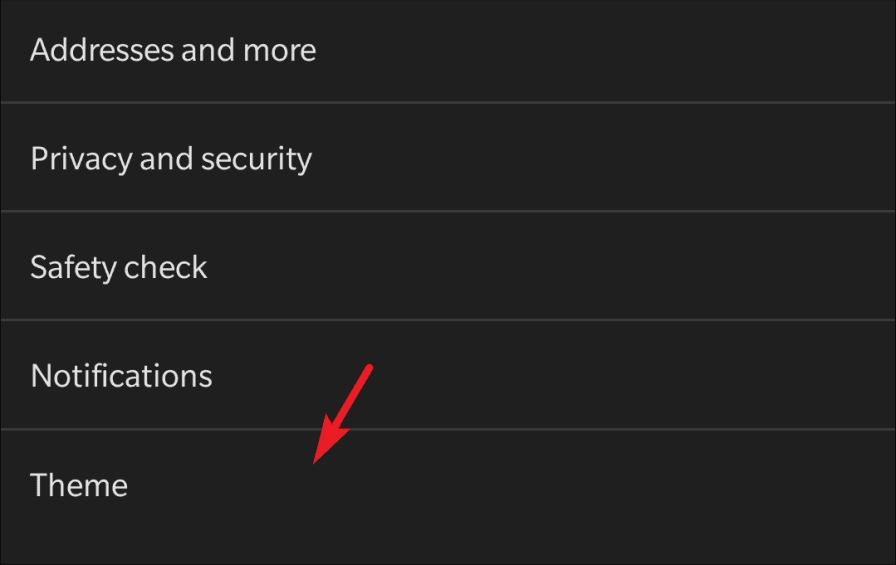Tap the "Addresses and more" label text
The height and width of the screenshot is (565, 896).
tap(173, 50)
